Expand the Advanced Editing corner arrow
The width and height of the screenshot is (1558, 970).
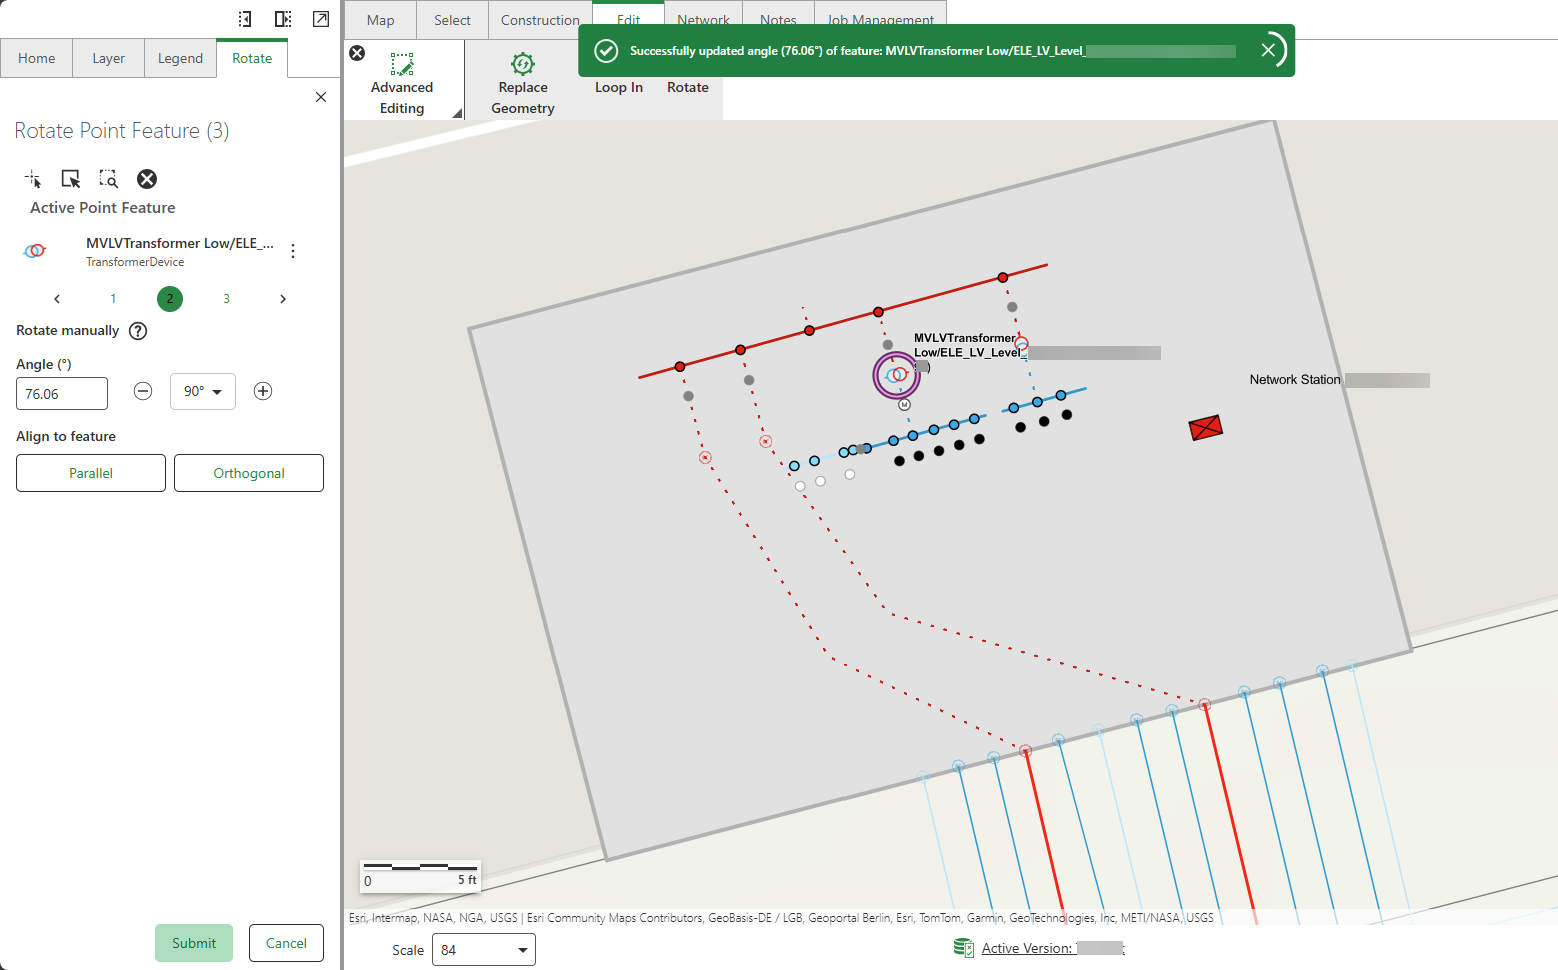[x=457, y=113]
